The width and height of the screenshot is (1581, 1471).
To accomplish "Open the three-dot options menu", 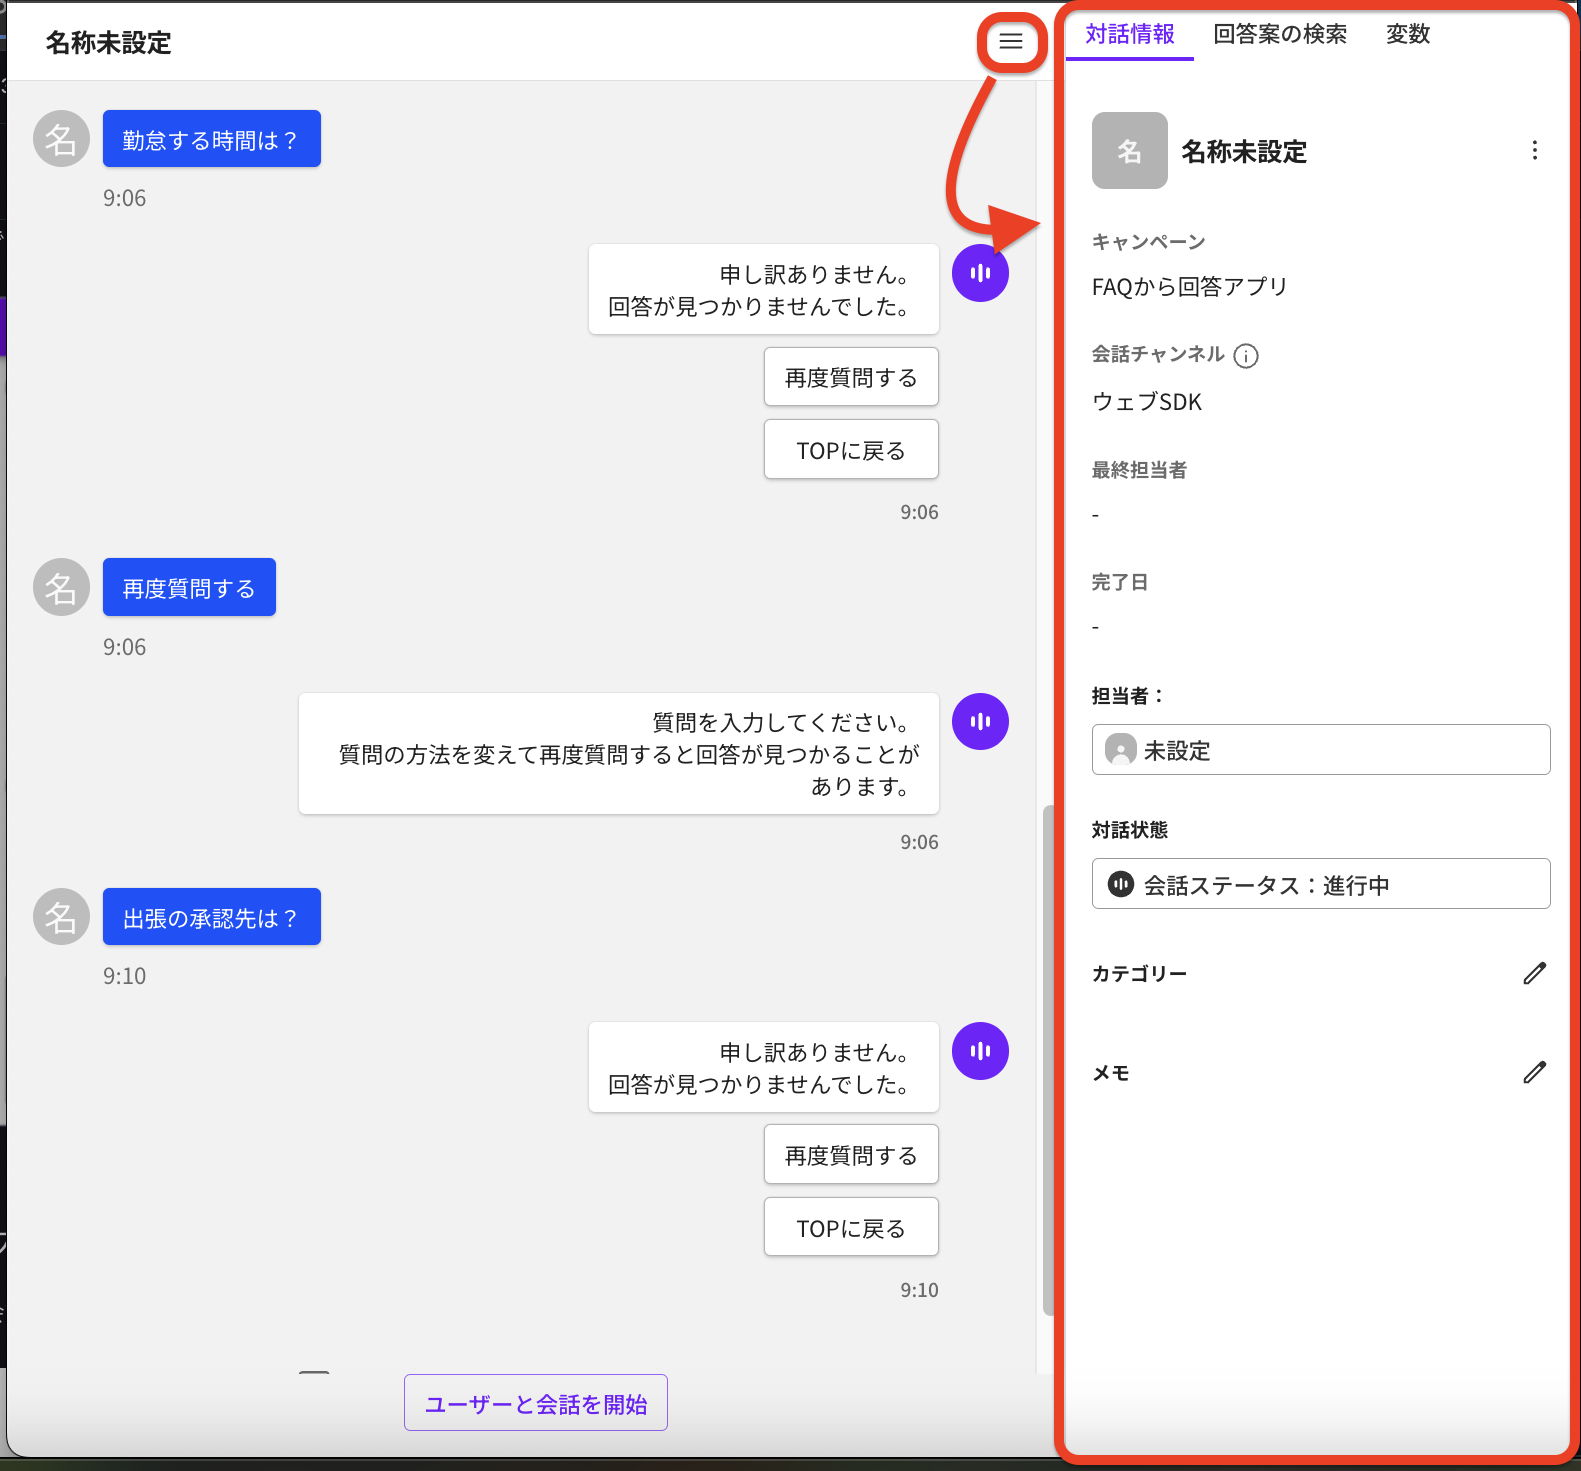I will tap(1534, 151).
